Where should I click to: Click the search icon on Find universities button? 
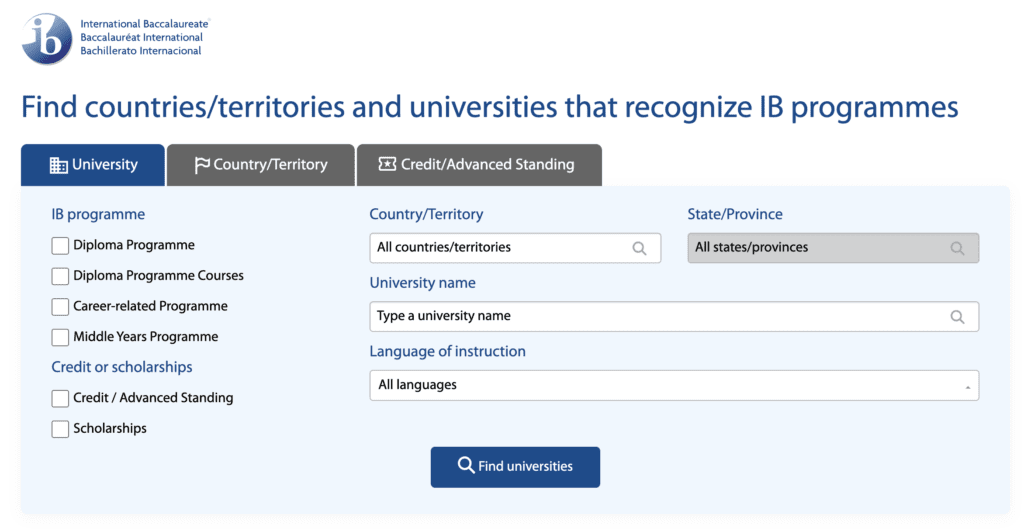(x=466, y=465)
